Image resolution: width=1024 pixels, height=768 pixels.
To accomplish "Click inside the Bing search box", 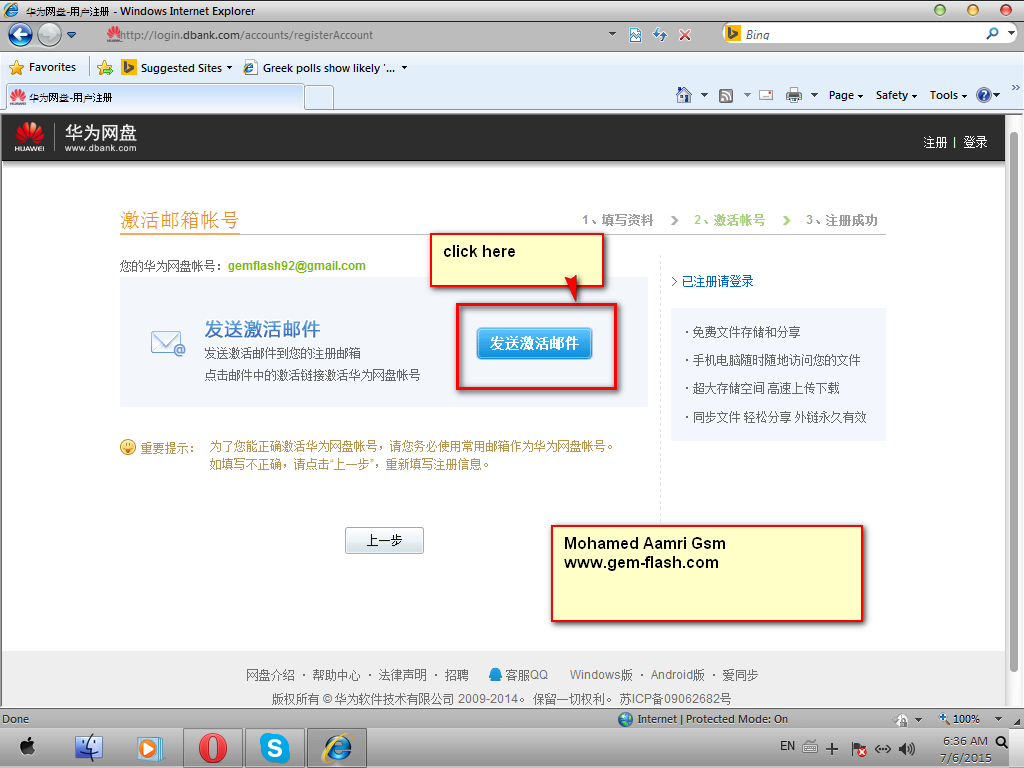I will tap(862, 34).
